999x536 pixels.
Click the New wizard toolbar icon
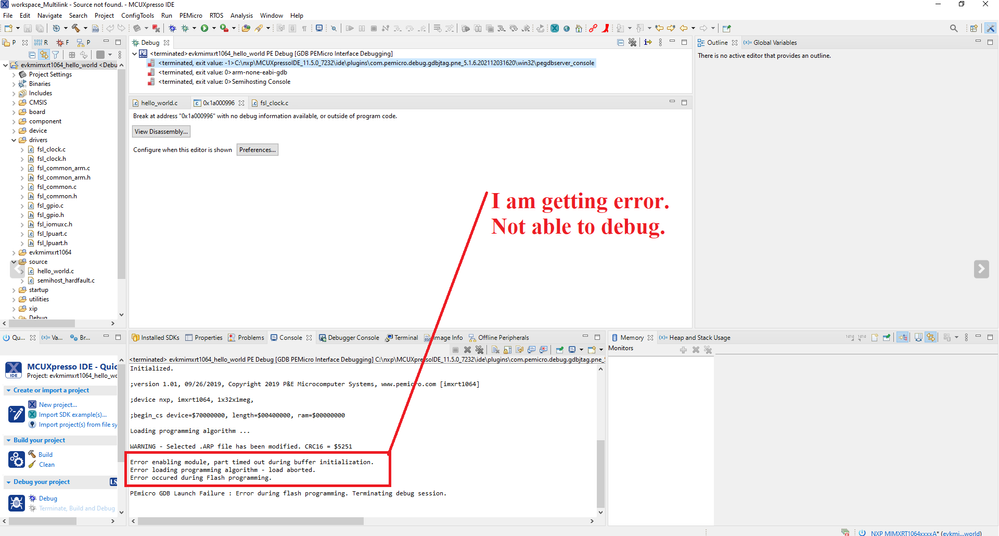[8, 28]
